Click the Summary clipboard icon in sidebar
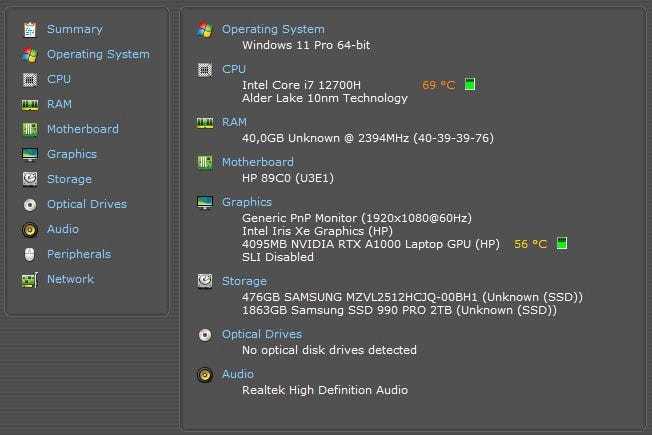Image resolution: width=652 pixels, height=435 pixels. [x=30, y=30]
